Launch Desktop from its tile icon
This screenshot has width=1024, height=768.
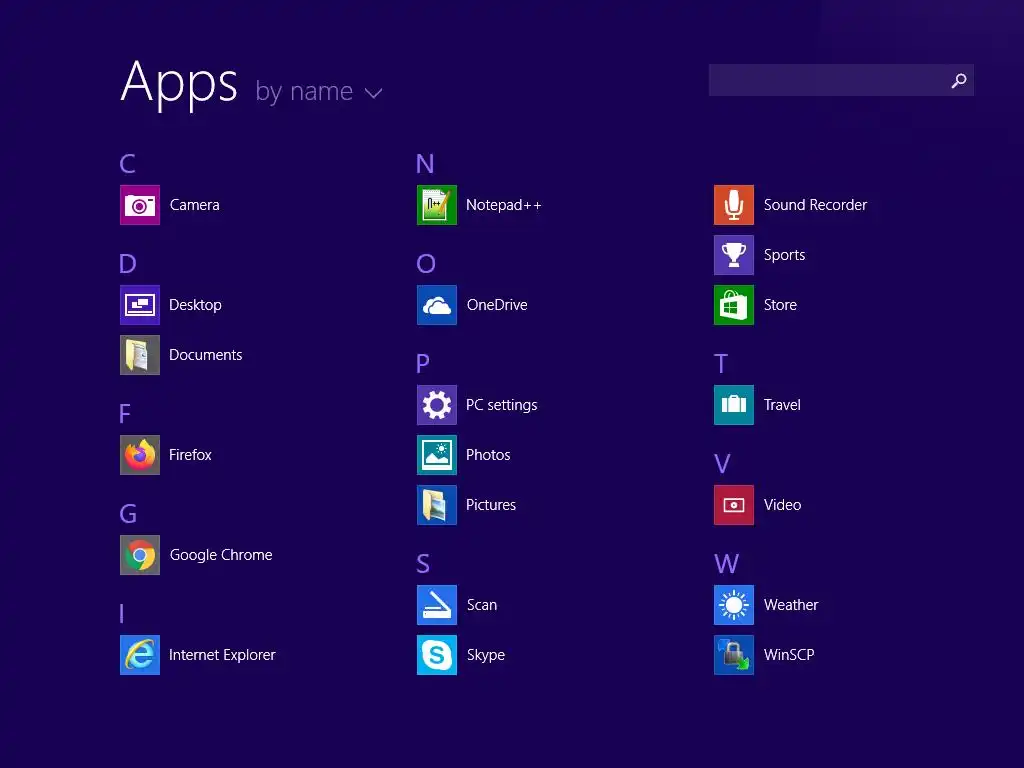pos(140,305)
